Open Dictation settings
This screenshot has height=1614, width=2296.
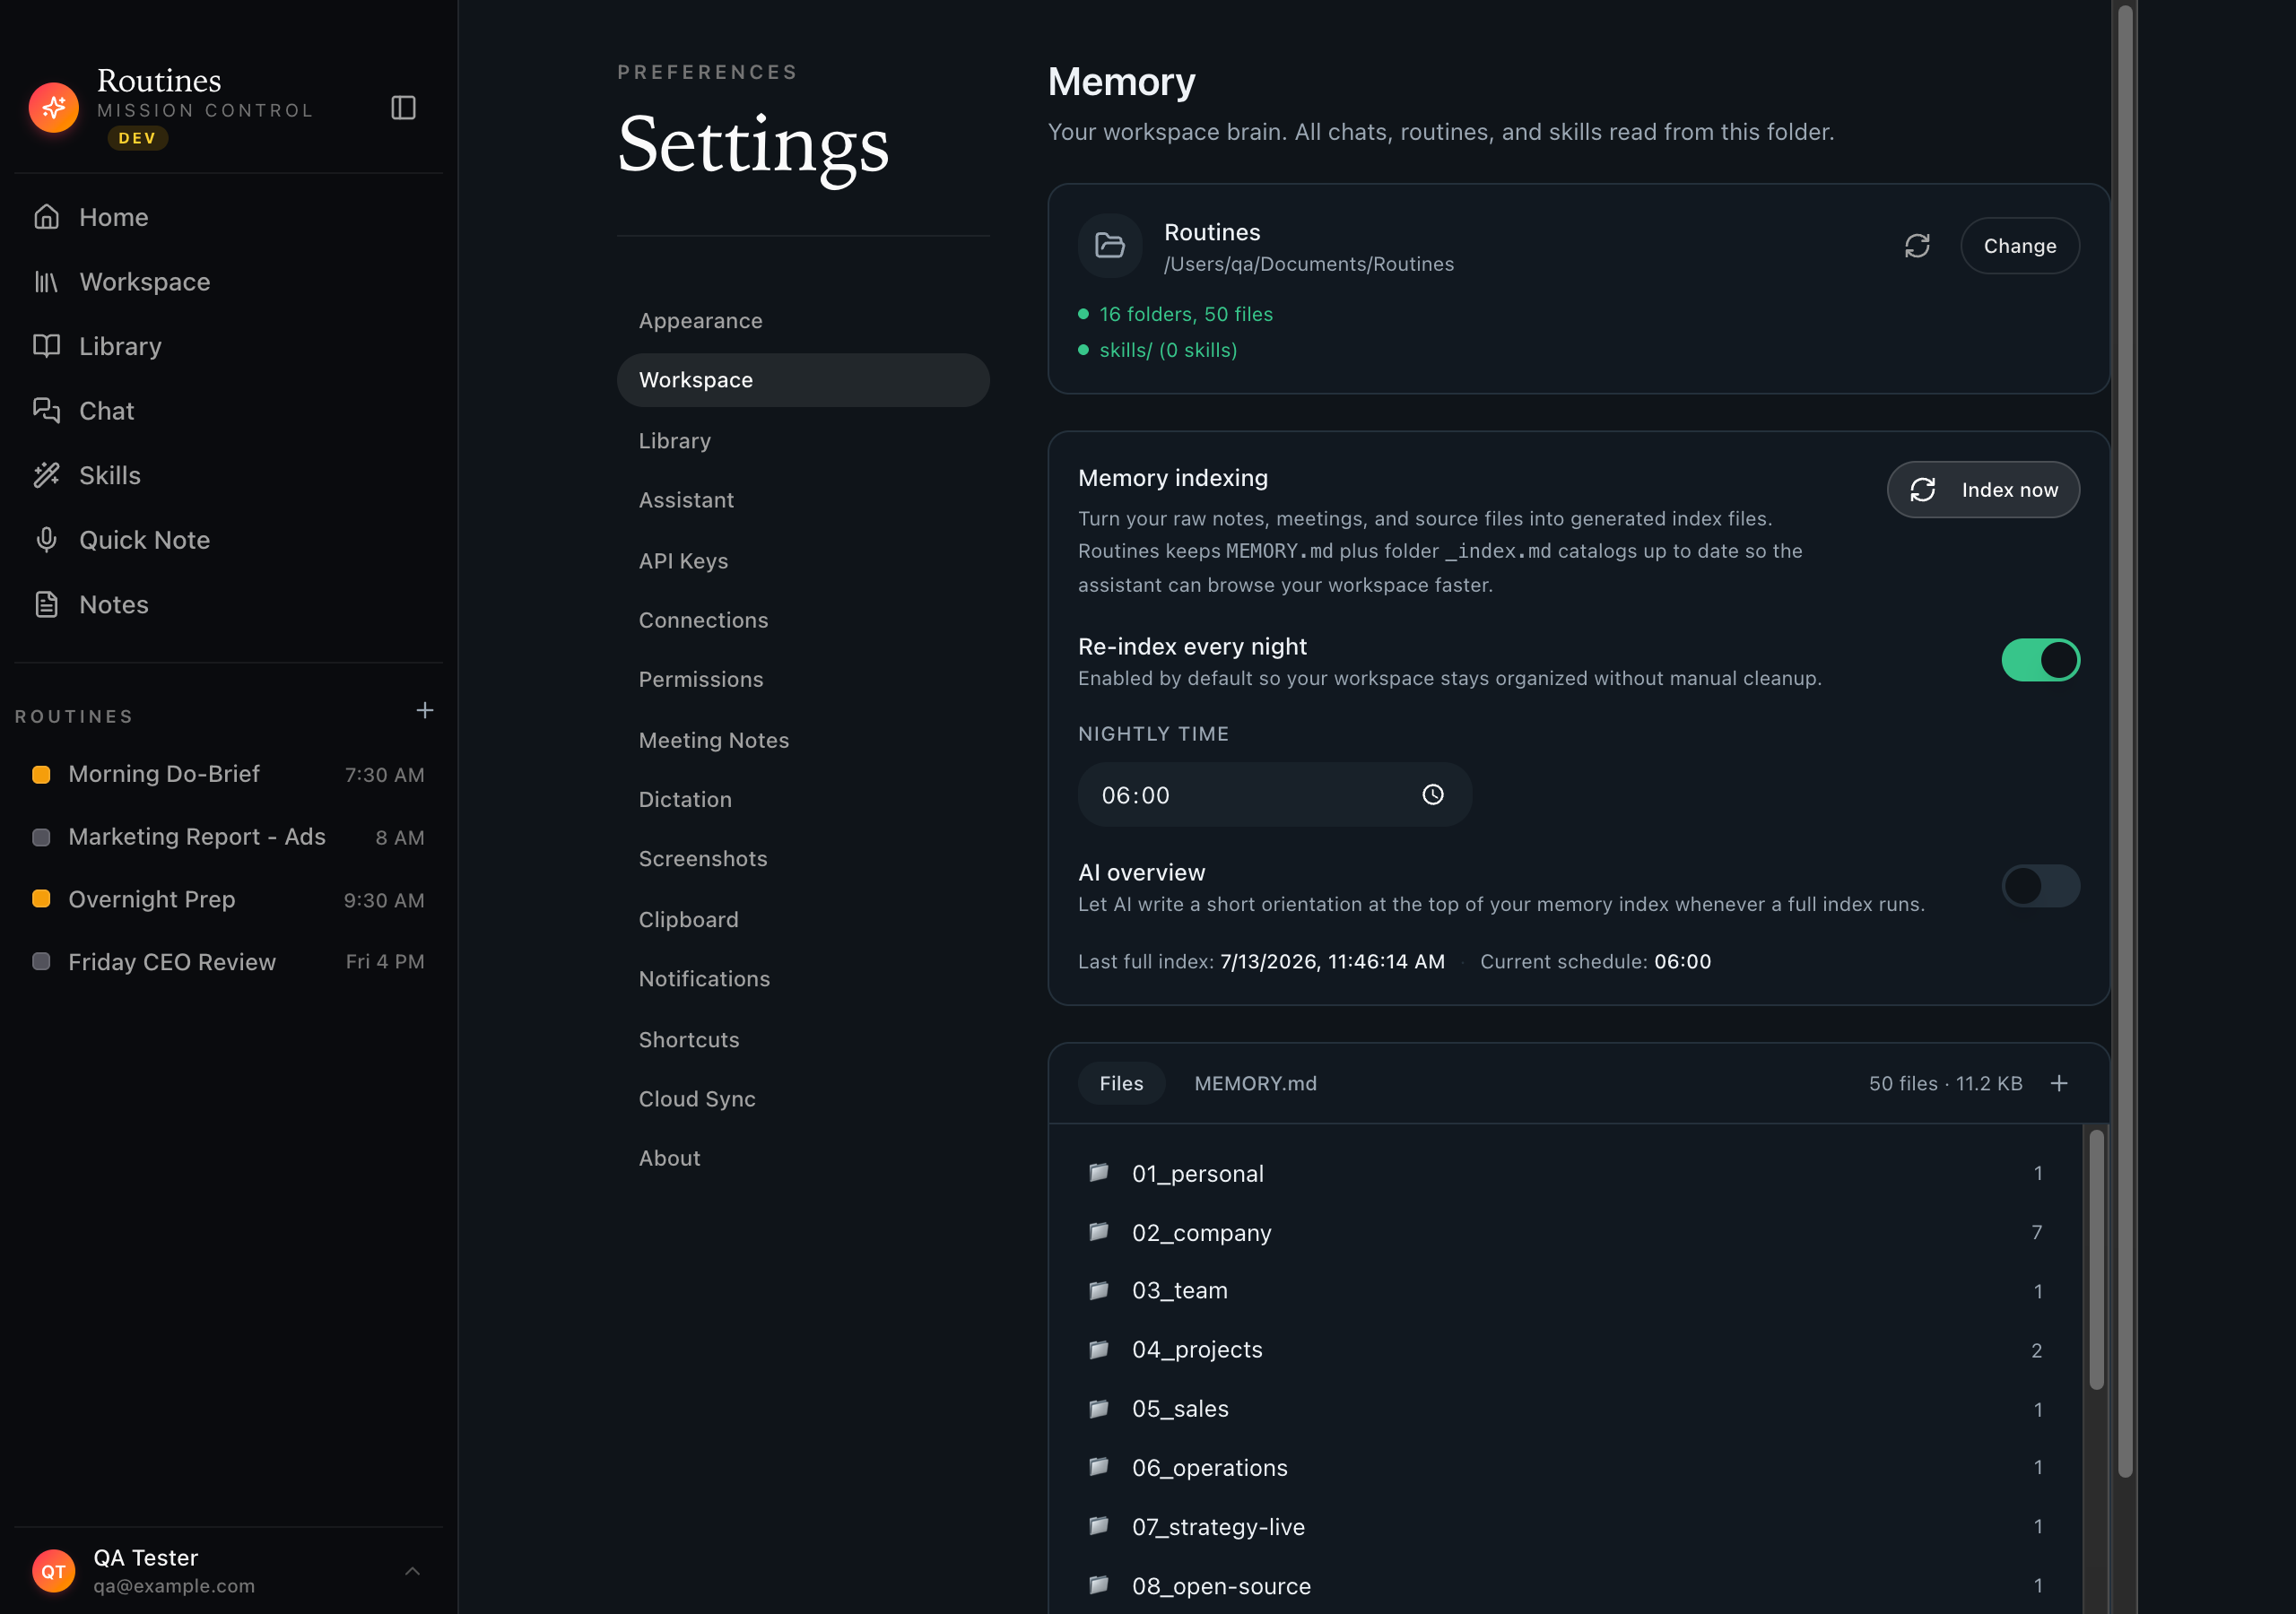point(803,799)
